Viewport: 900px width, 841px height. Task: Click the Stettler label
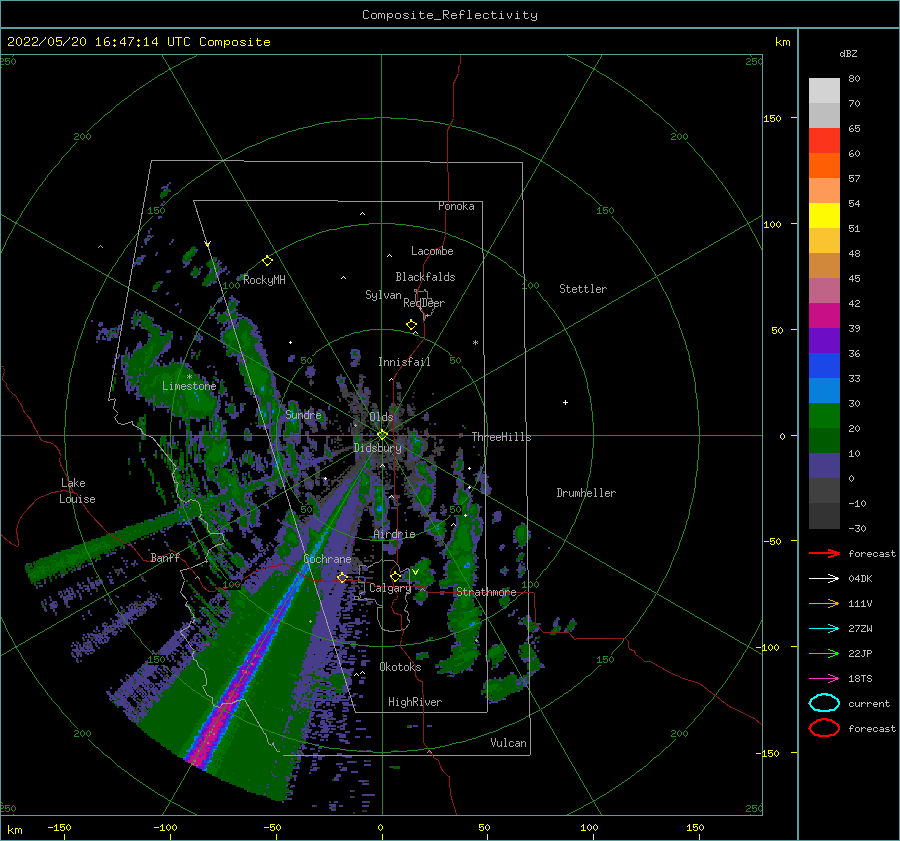(583, 289)
